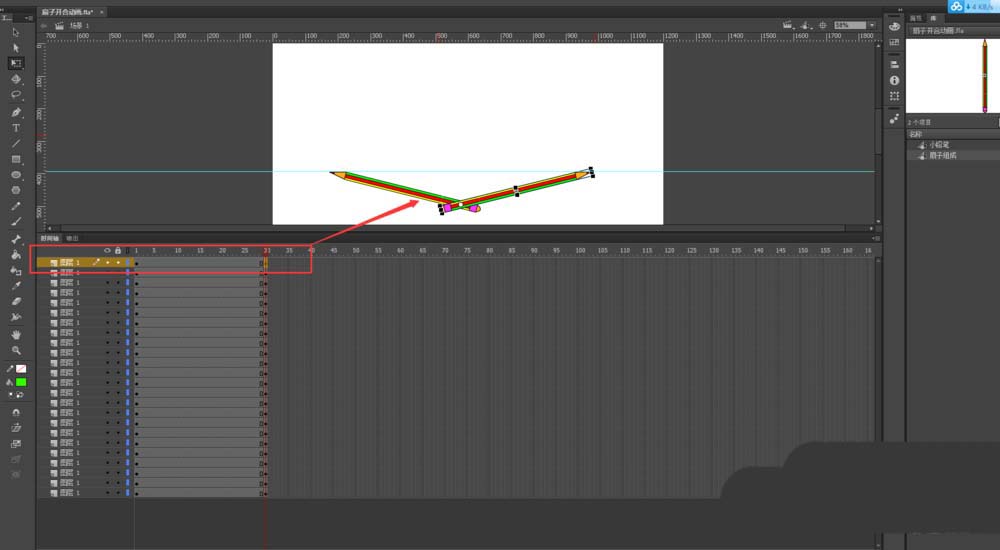Select the 扇子开合动画.fla document tab
Screen dimensions: 1000x550
(x=67, y=11)
